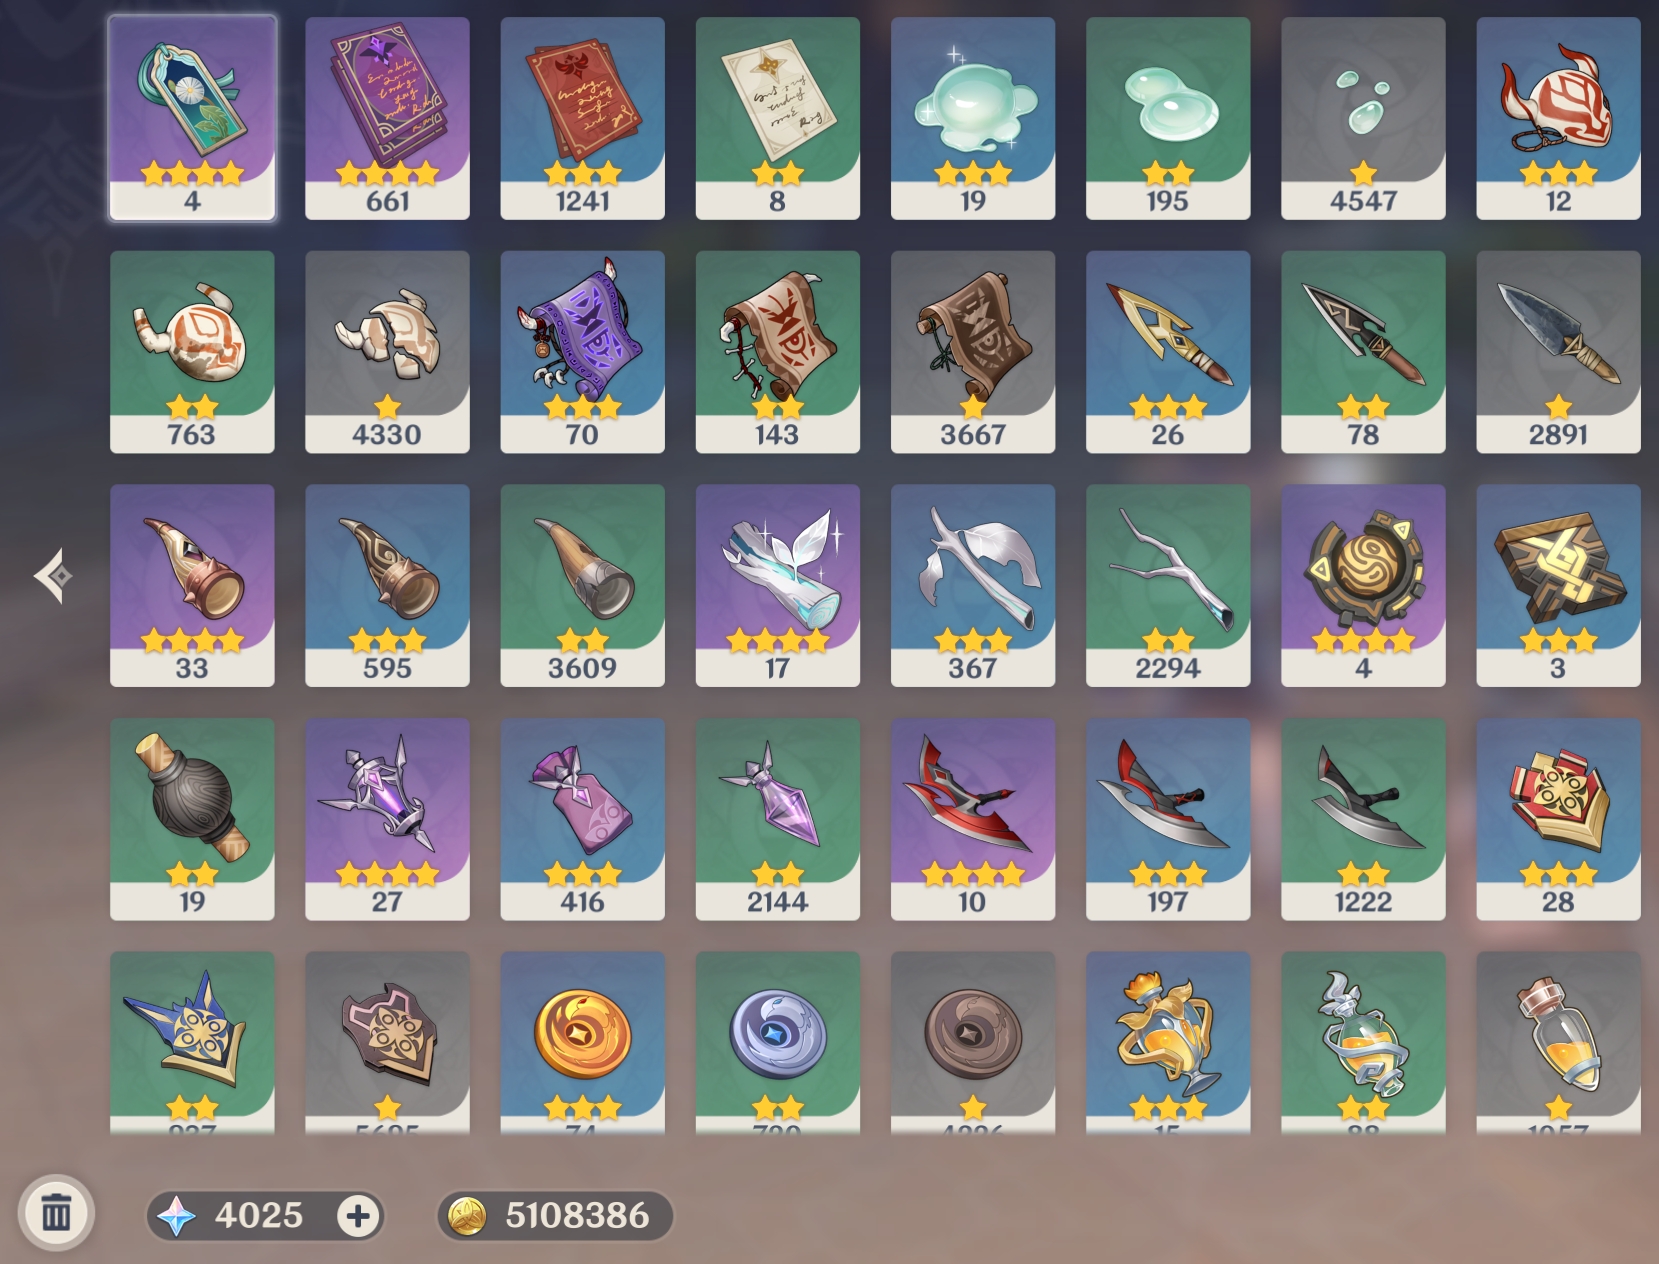The image size is (1659, 1264).
Task: Choose the golden arrowhead with 26
Action: [1168, 352]
